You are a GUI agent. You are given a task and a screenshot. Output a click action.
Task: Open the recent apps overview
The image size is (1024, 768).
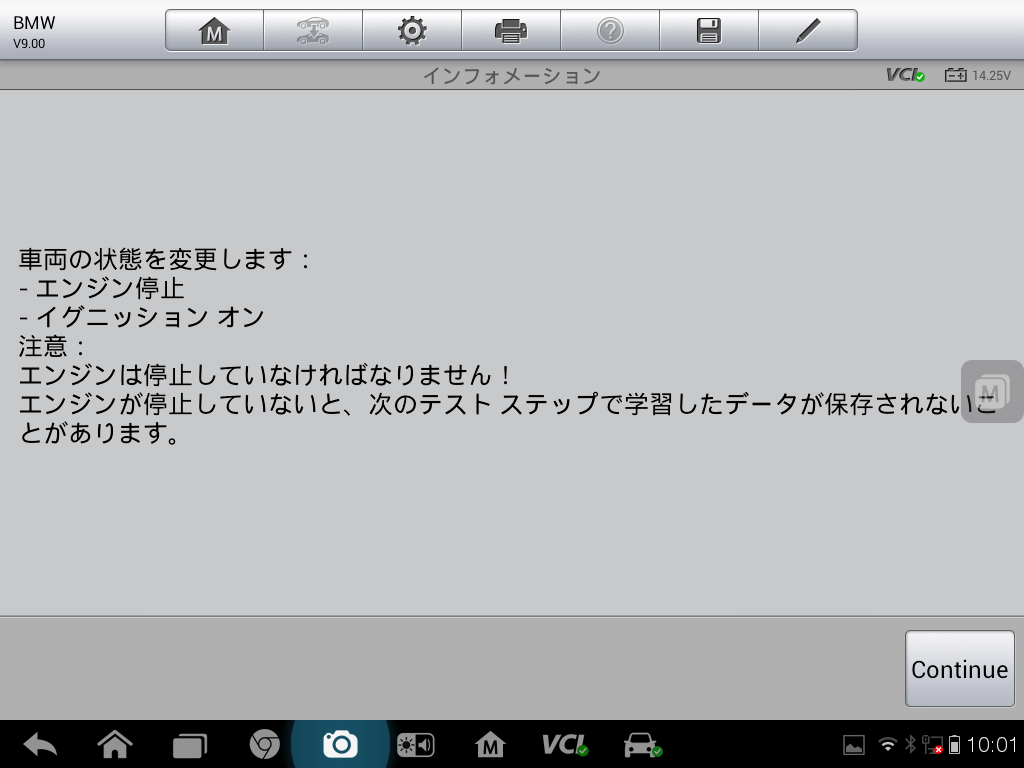(x=189, y=744)
